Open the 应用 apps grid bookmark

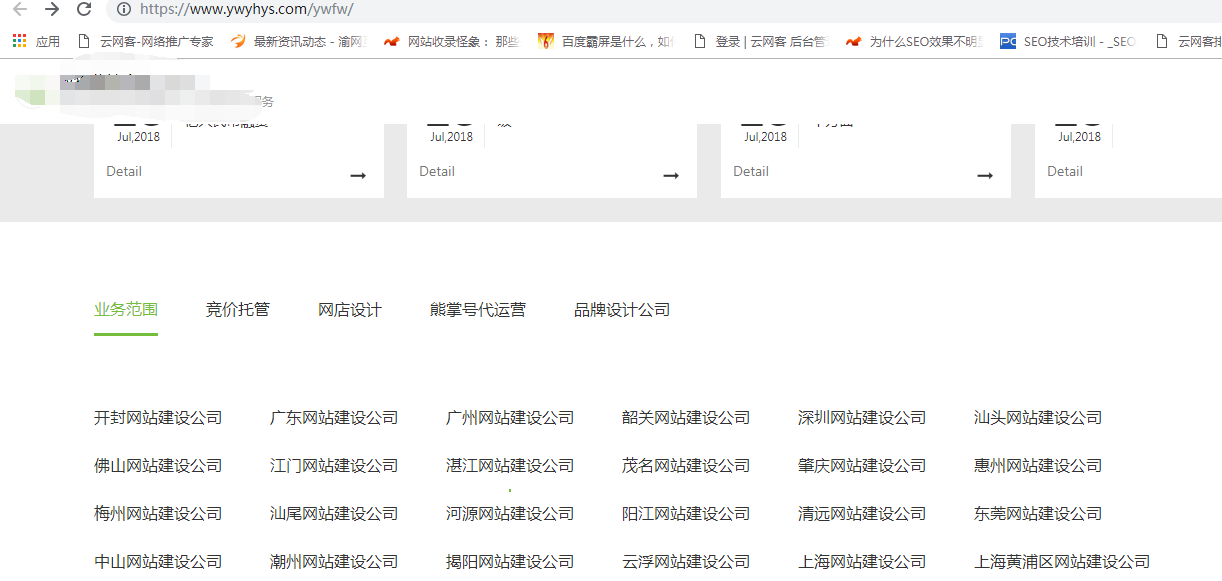point(36,41)
